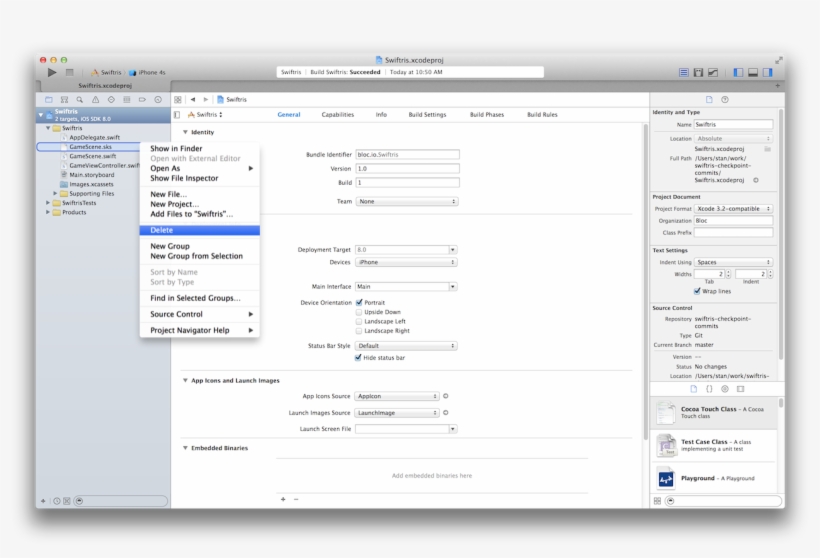
Task: Open the Issue navigator warning icon
Action: coord(95,99)
